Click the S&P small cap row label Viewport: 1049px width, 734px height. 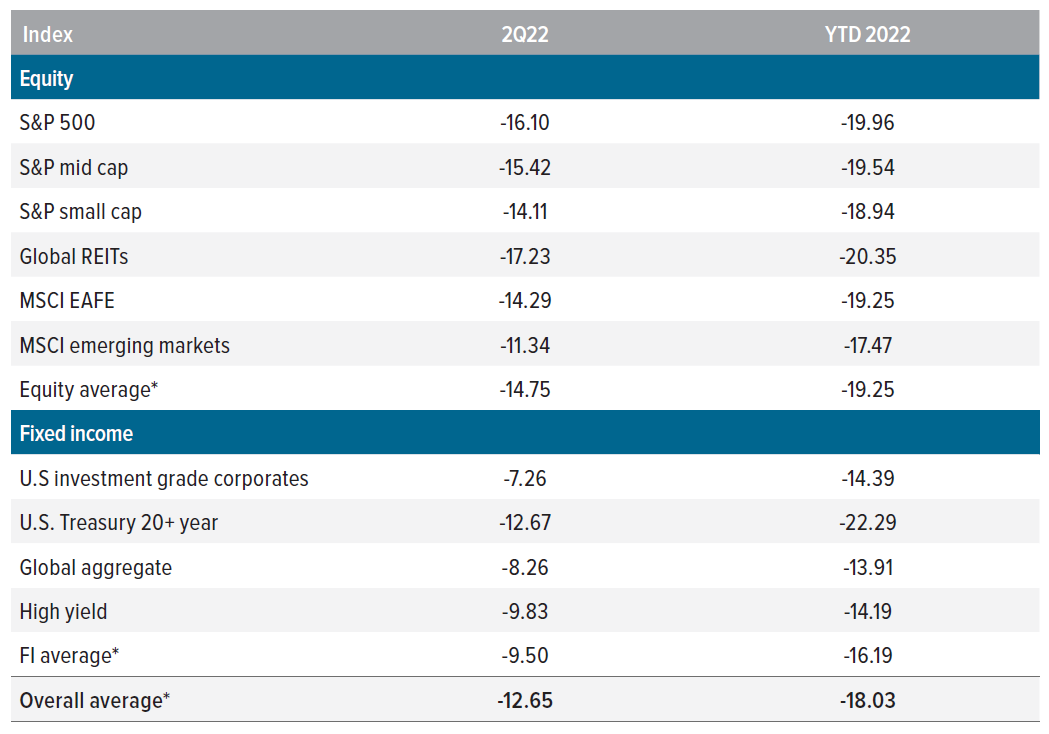tap(80, 211)
